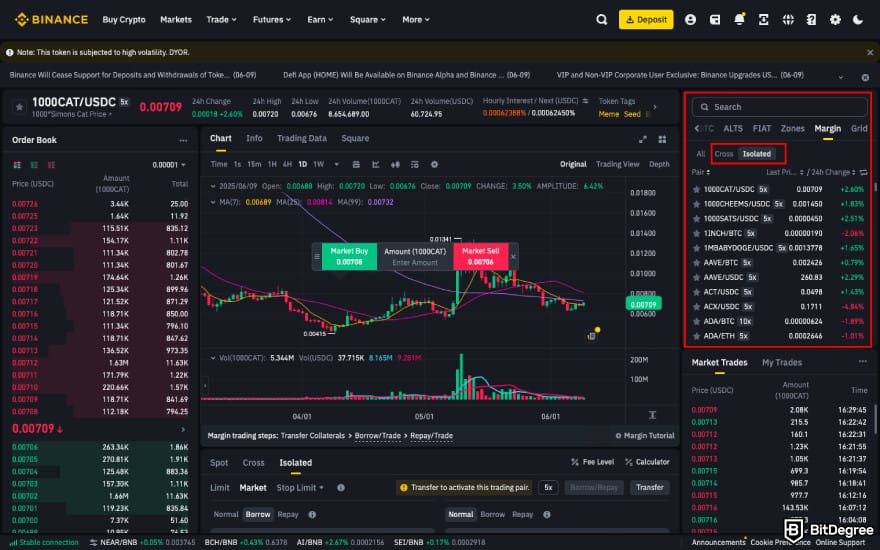Close the Market Buy/Sell quick order widget
880x550 pixels.
tap(513, 256)
